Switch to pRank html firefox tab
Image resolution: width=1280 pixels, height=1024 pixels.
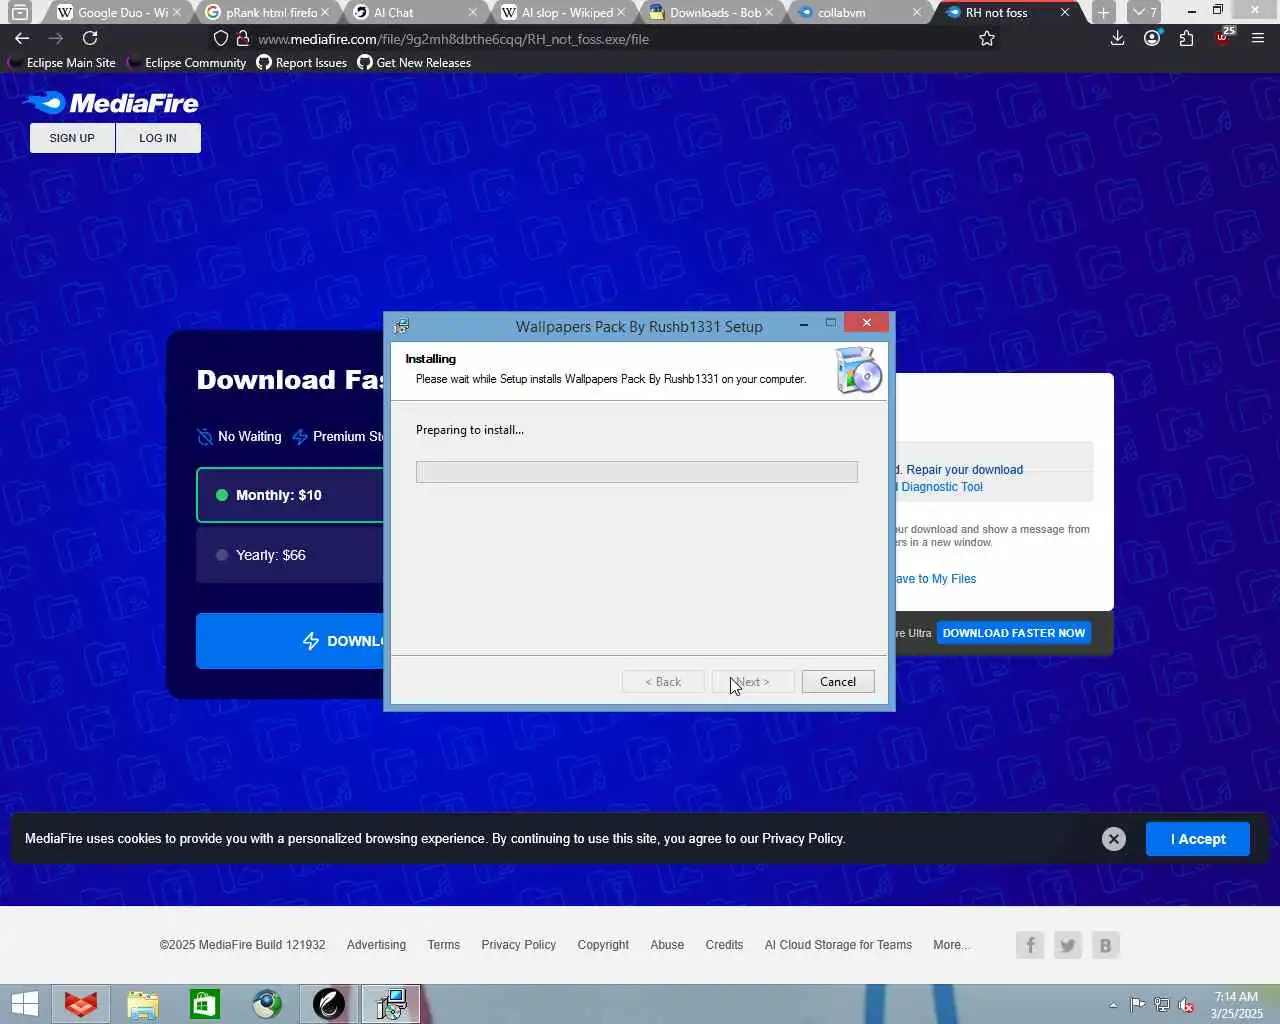point(266,13)
